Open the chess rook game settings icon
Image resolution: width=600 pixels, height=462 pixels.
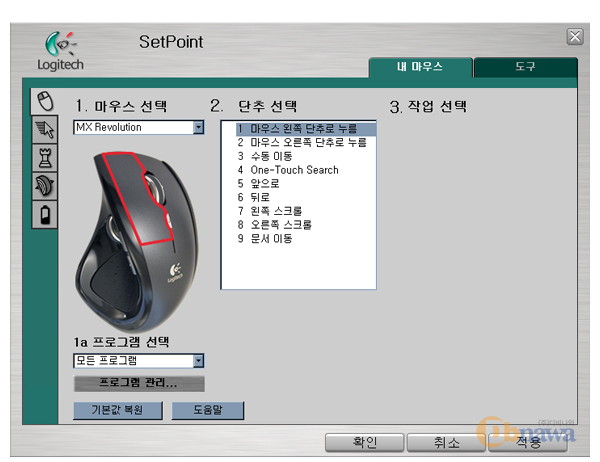(45, 158)
